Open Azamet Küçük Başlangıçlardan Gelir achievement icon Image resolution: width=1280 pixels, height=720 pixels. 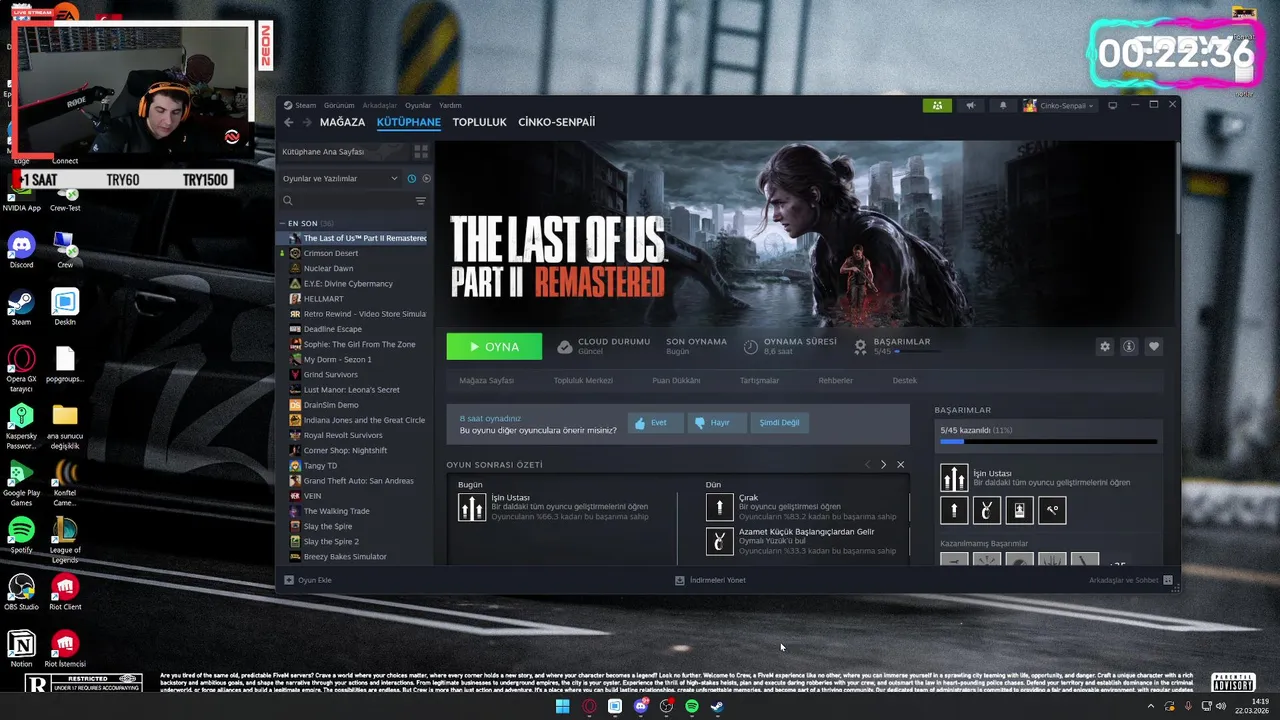pos(720,542)
